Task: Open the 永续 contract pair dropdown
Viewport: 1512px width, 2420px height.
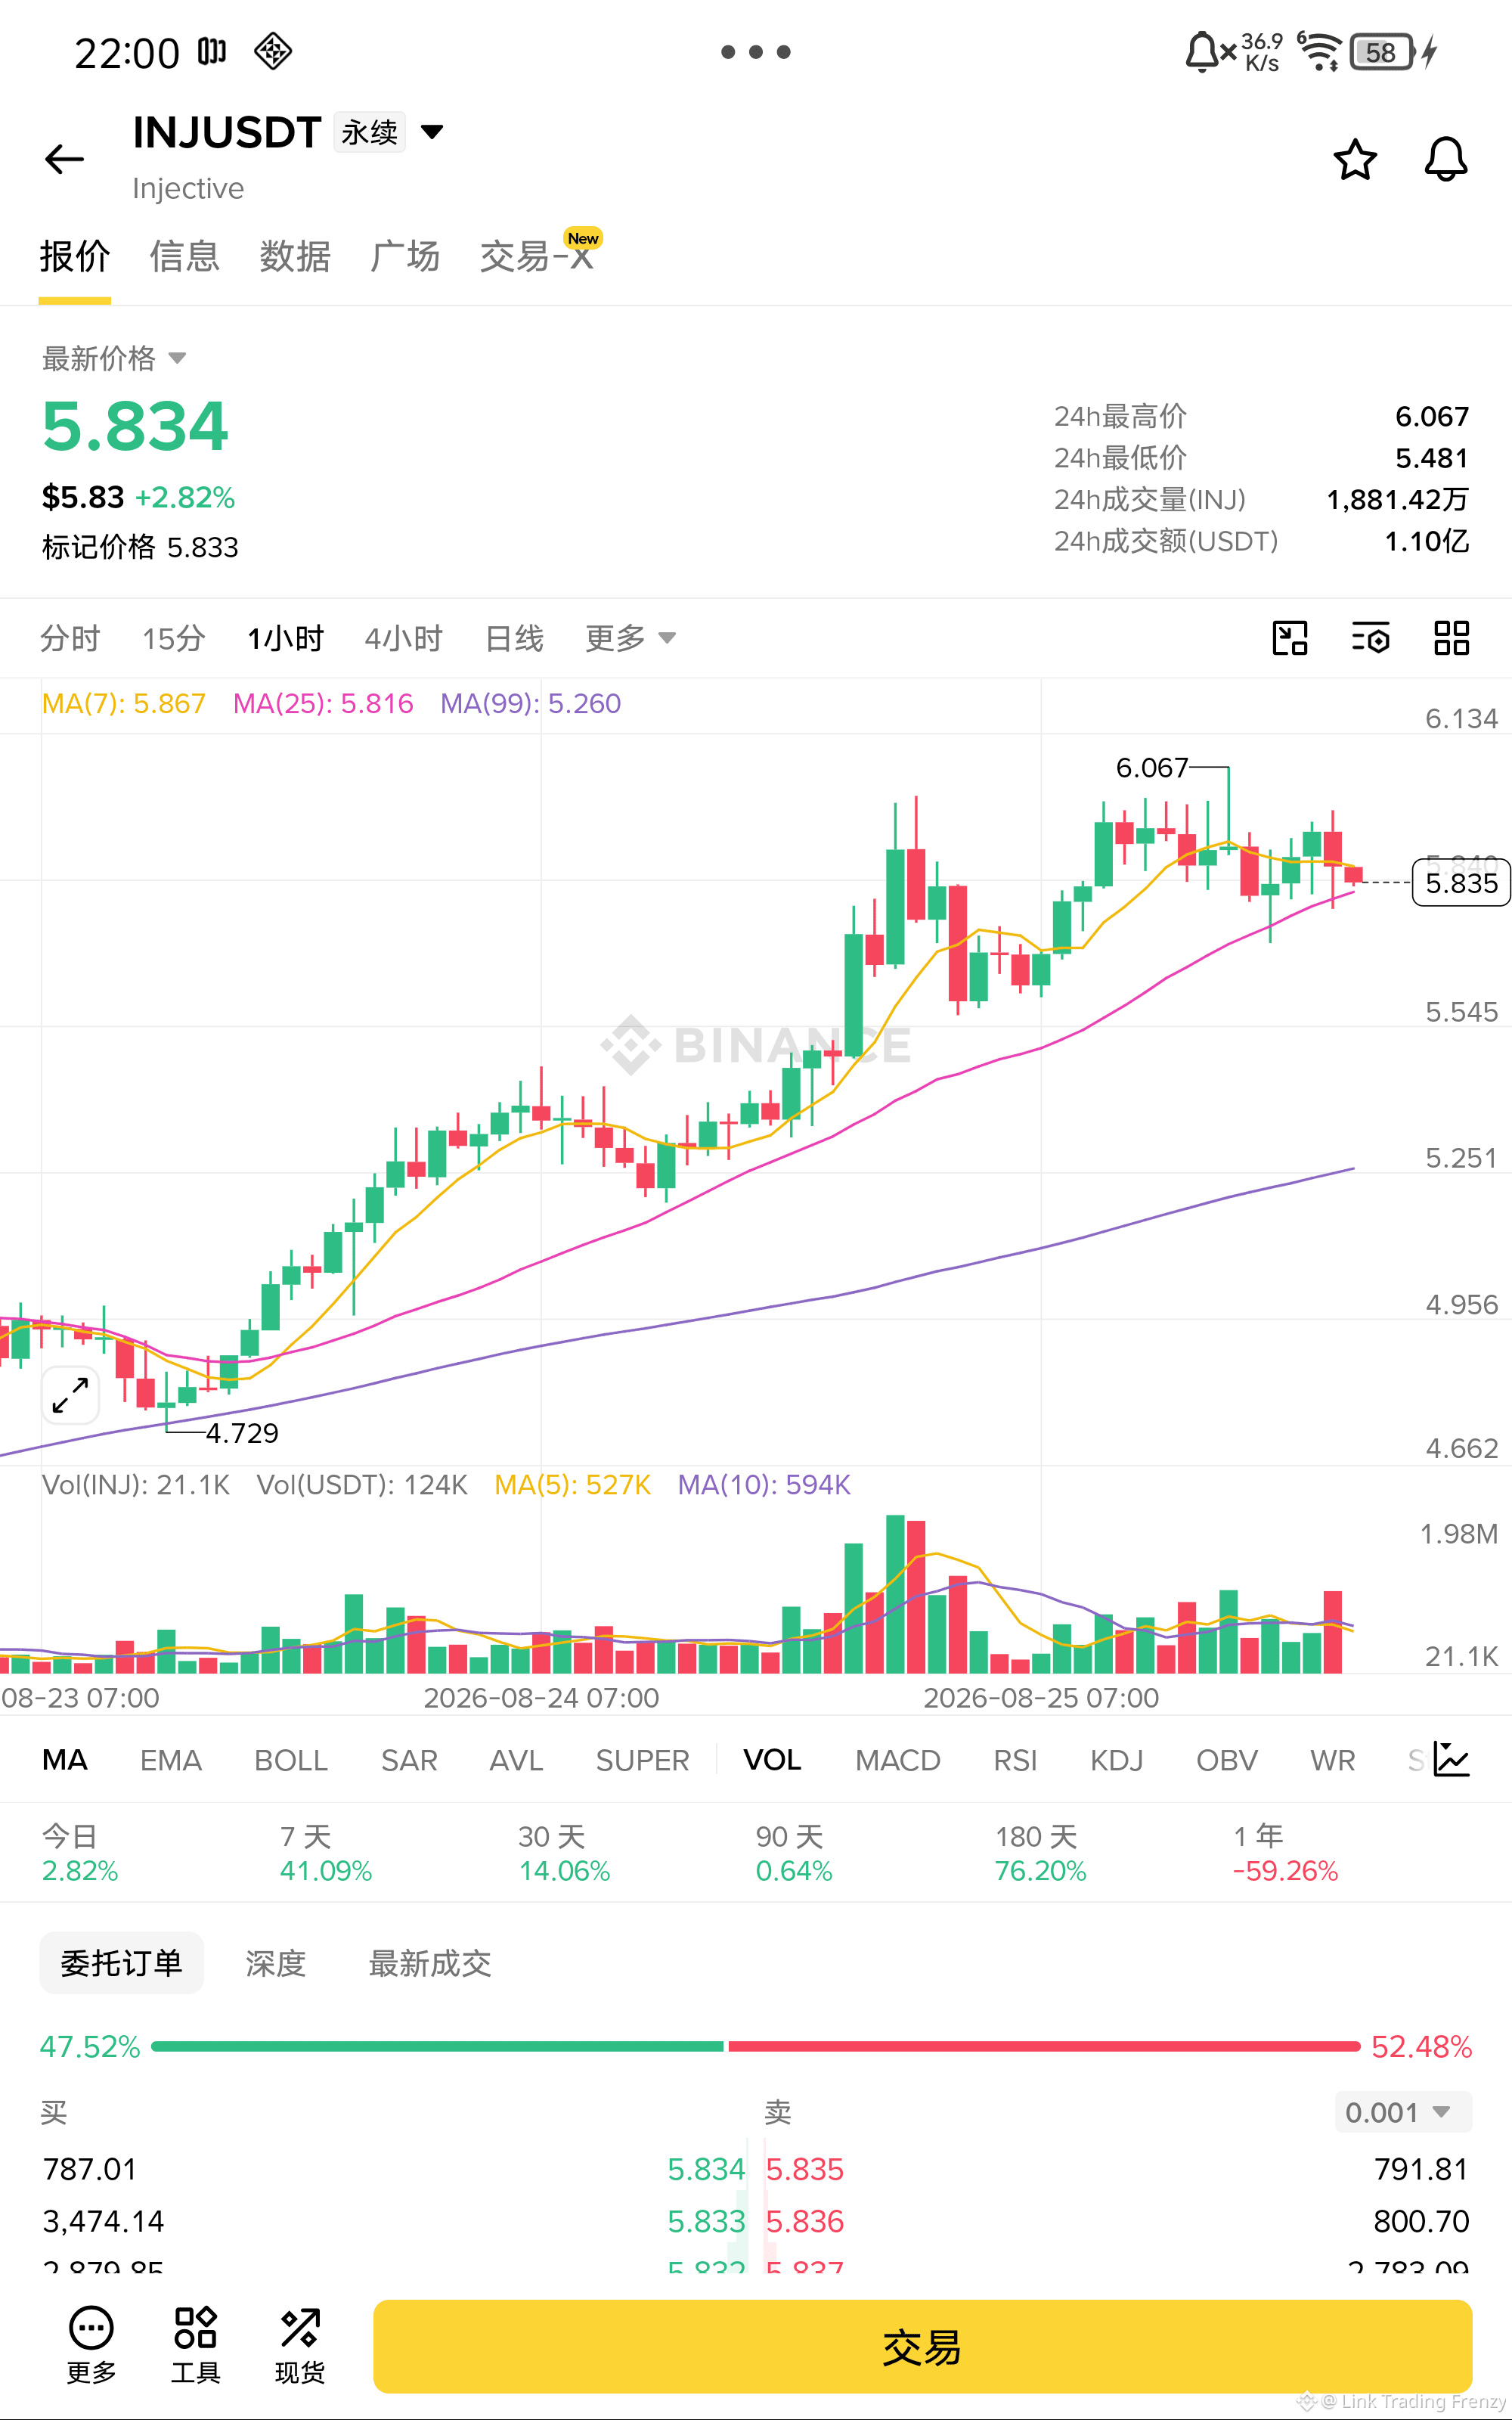Action: [x=389, y=132]
